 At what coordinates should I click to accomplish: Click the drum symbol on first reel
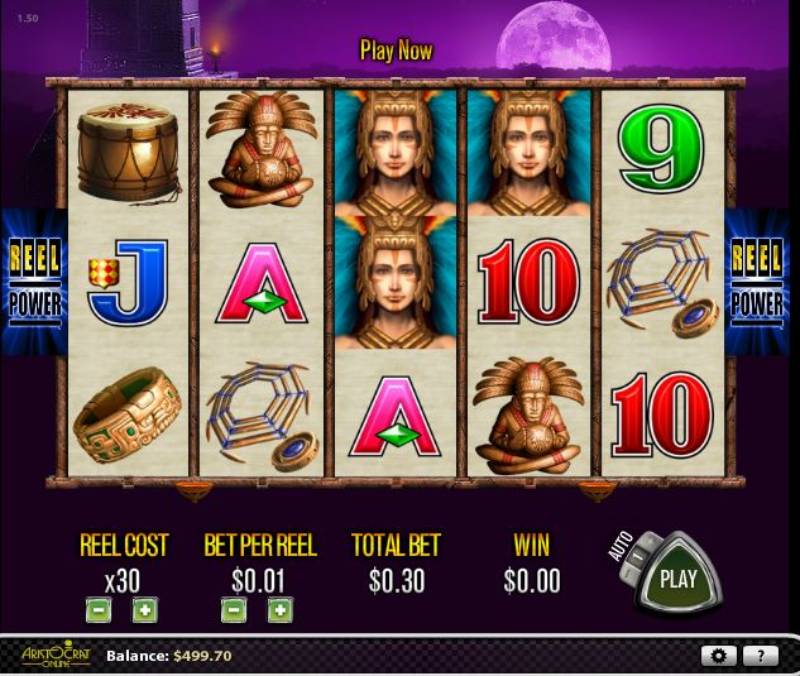coord(128,153)
